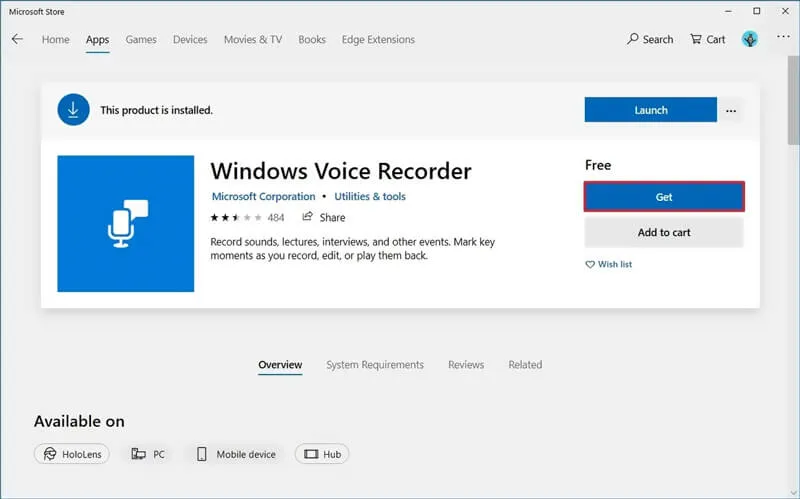Go to the Home tab

pos(56,40)
